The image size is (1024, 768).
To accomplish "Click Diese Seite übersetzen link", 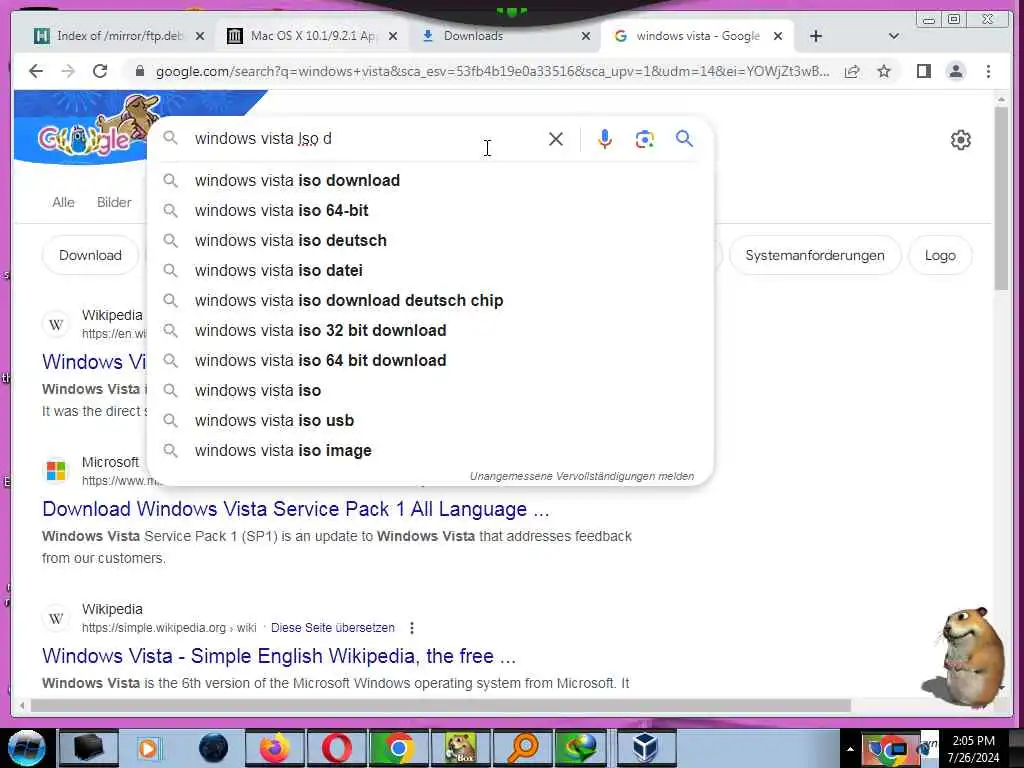I will coord(332,628).
